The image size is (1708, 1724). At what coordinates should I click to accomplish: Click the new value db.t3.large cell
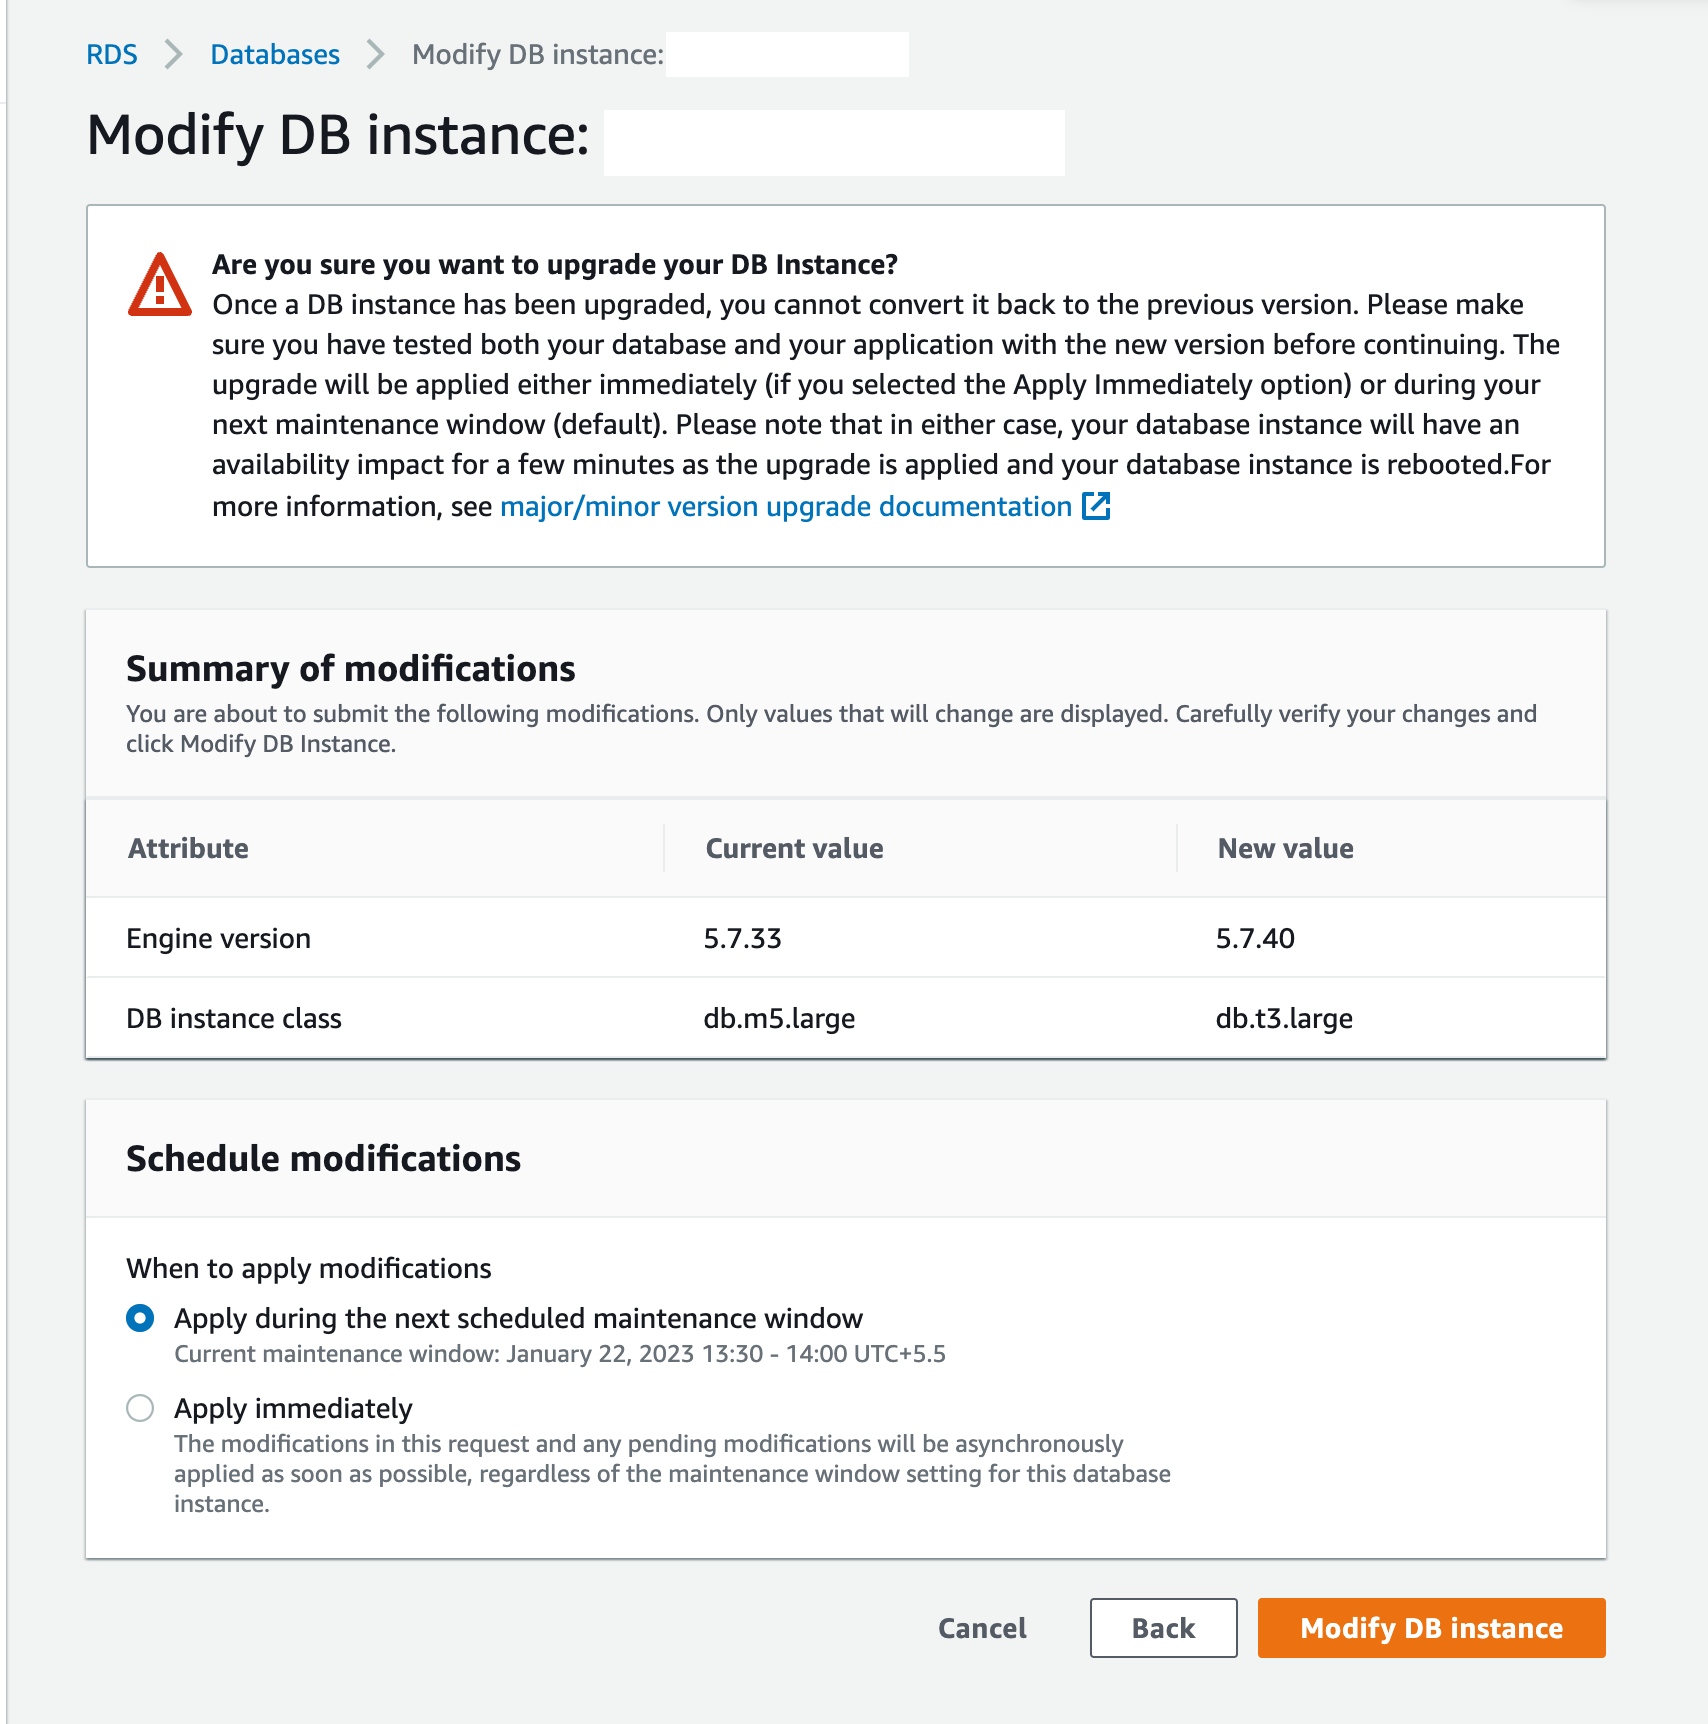1284,1018
